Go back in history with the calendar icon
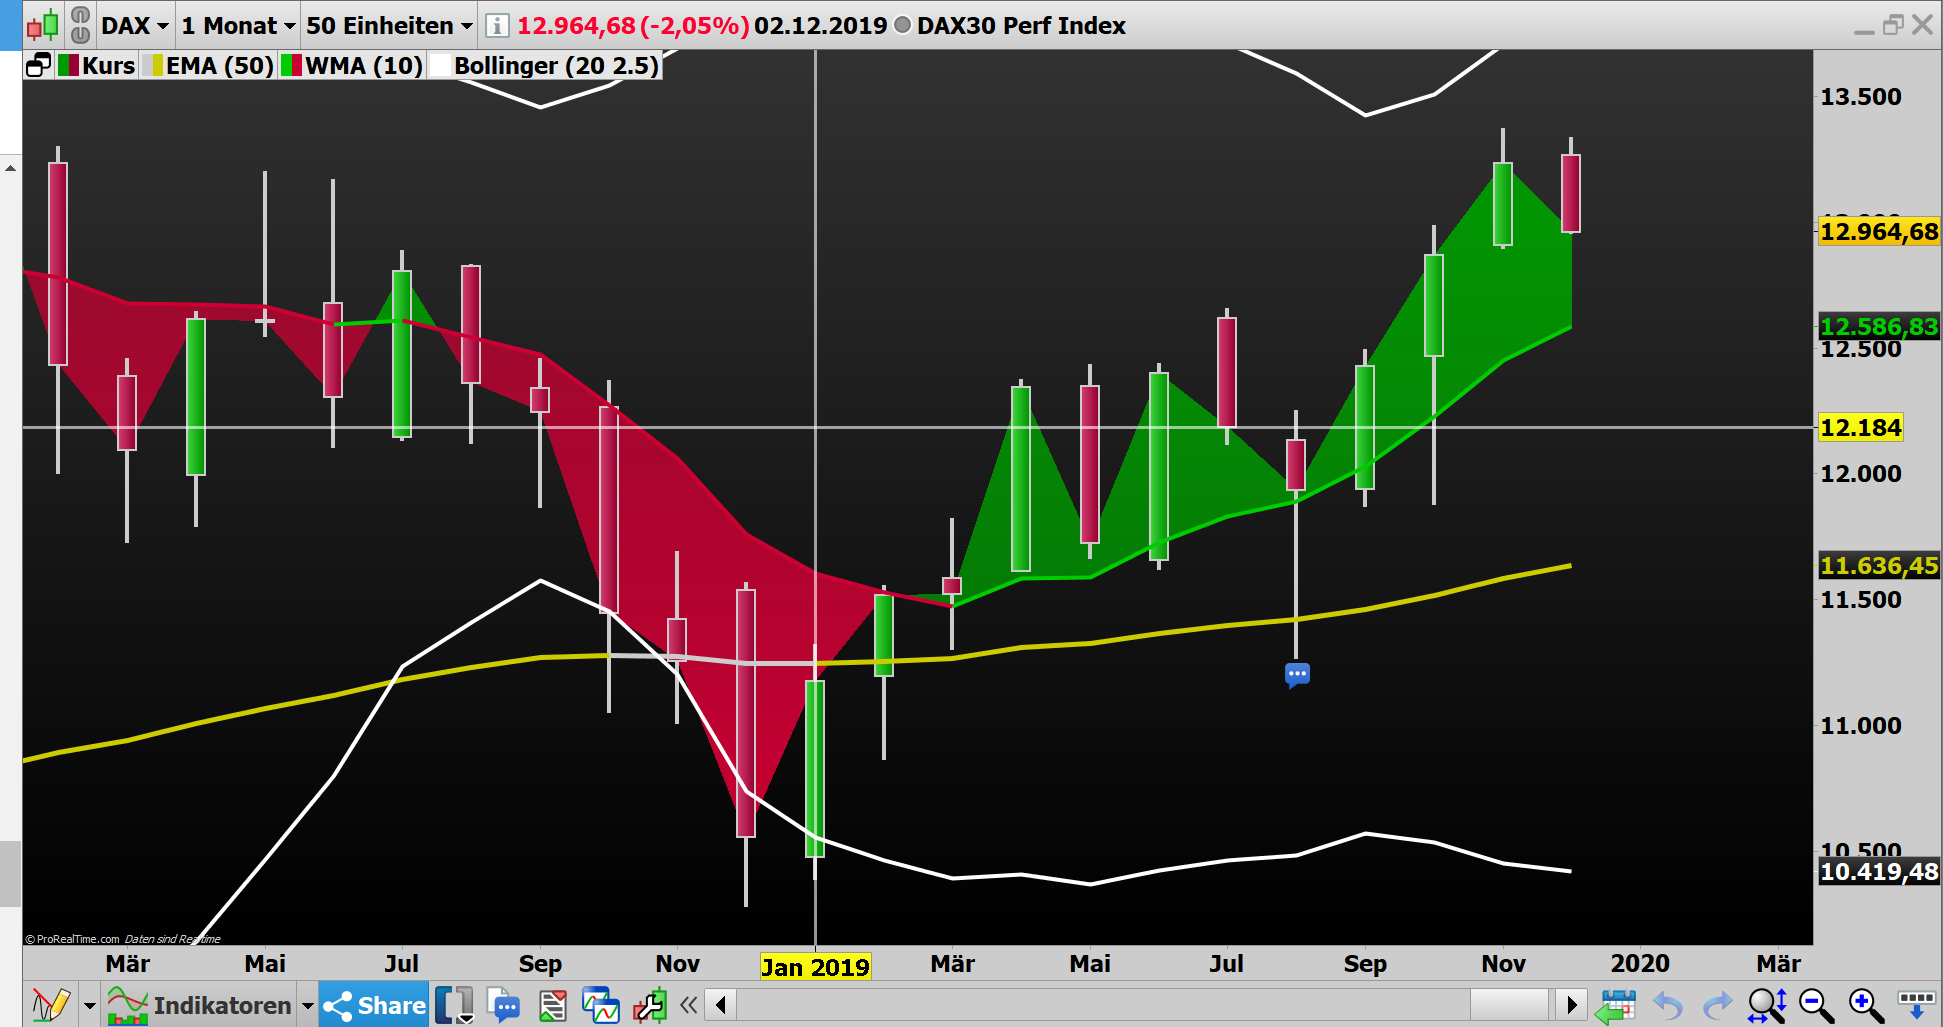Screen dimensions: 1943x1027 click(x=1618, y=1005)
